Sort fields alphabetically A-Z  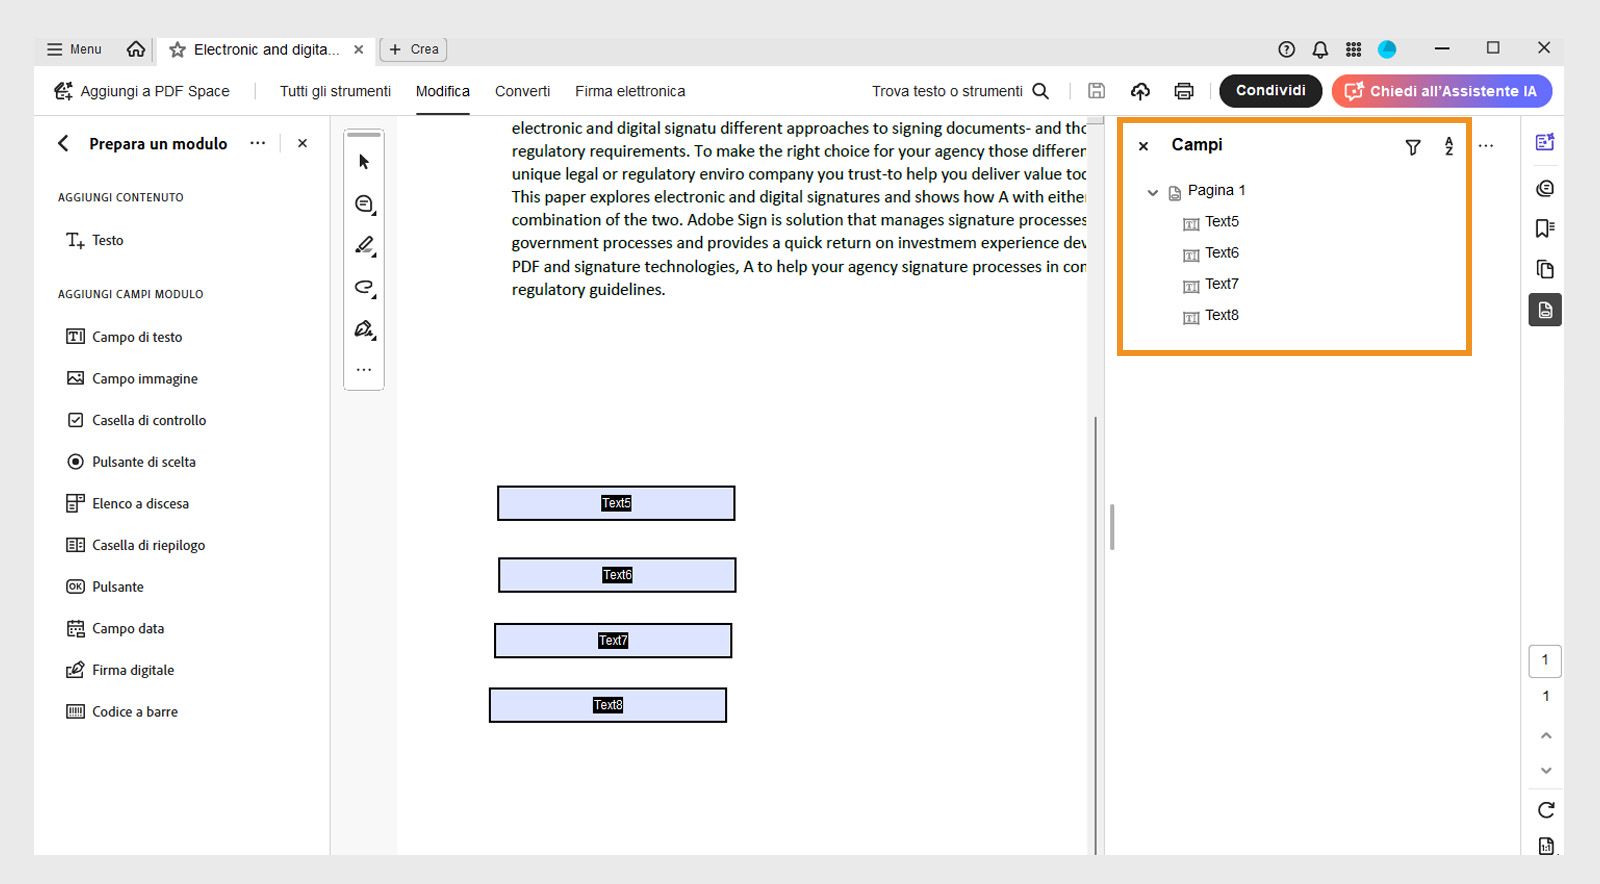tap(1449, 146)
